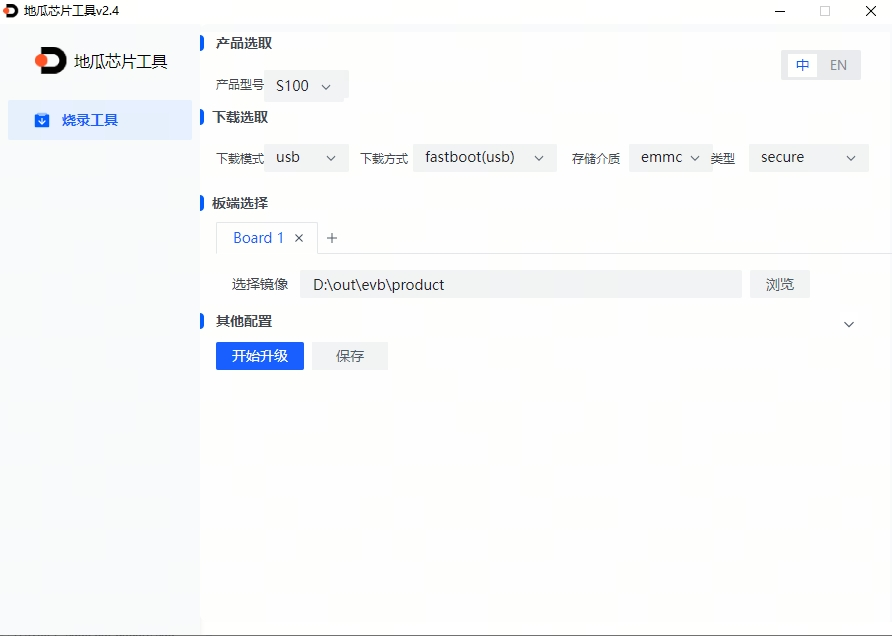Open the 存储介质 emmc dropdown
892x636 pixels.
[670, 158]
